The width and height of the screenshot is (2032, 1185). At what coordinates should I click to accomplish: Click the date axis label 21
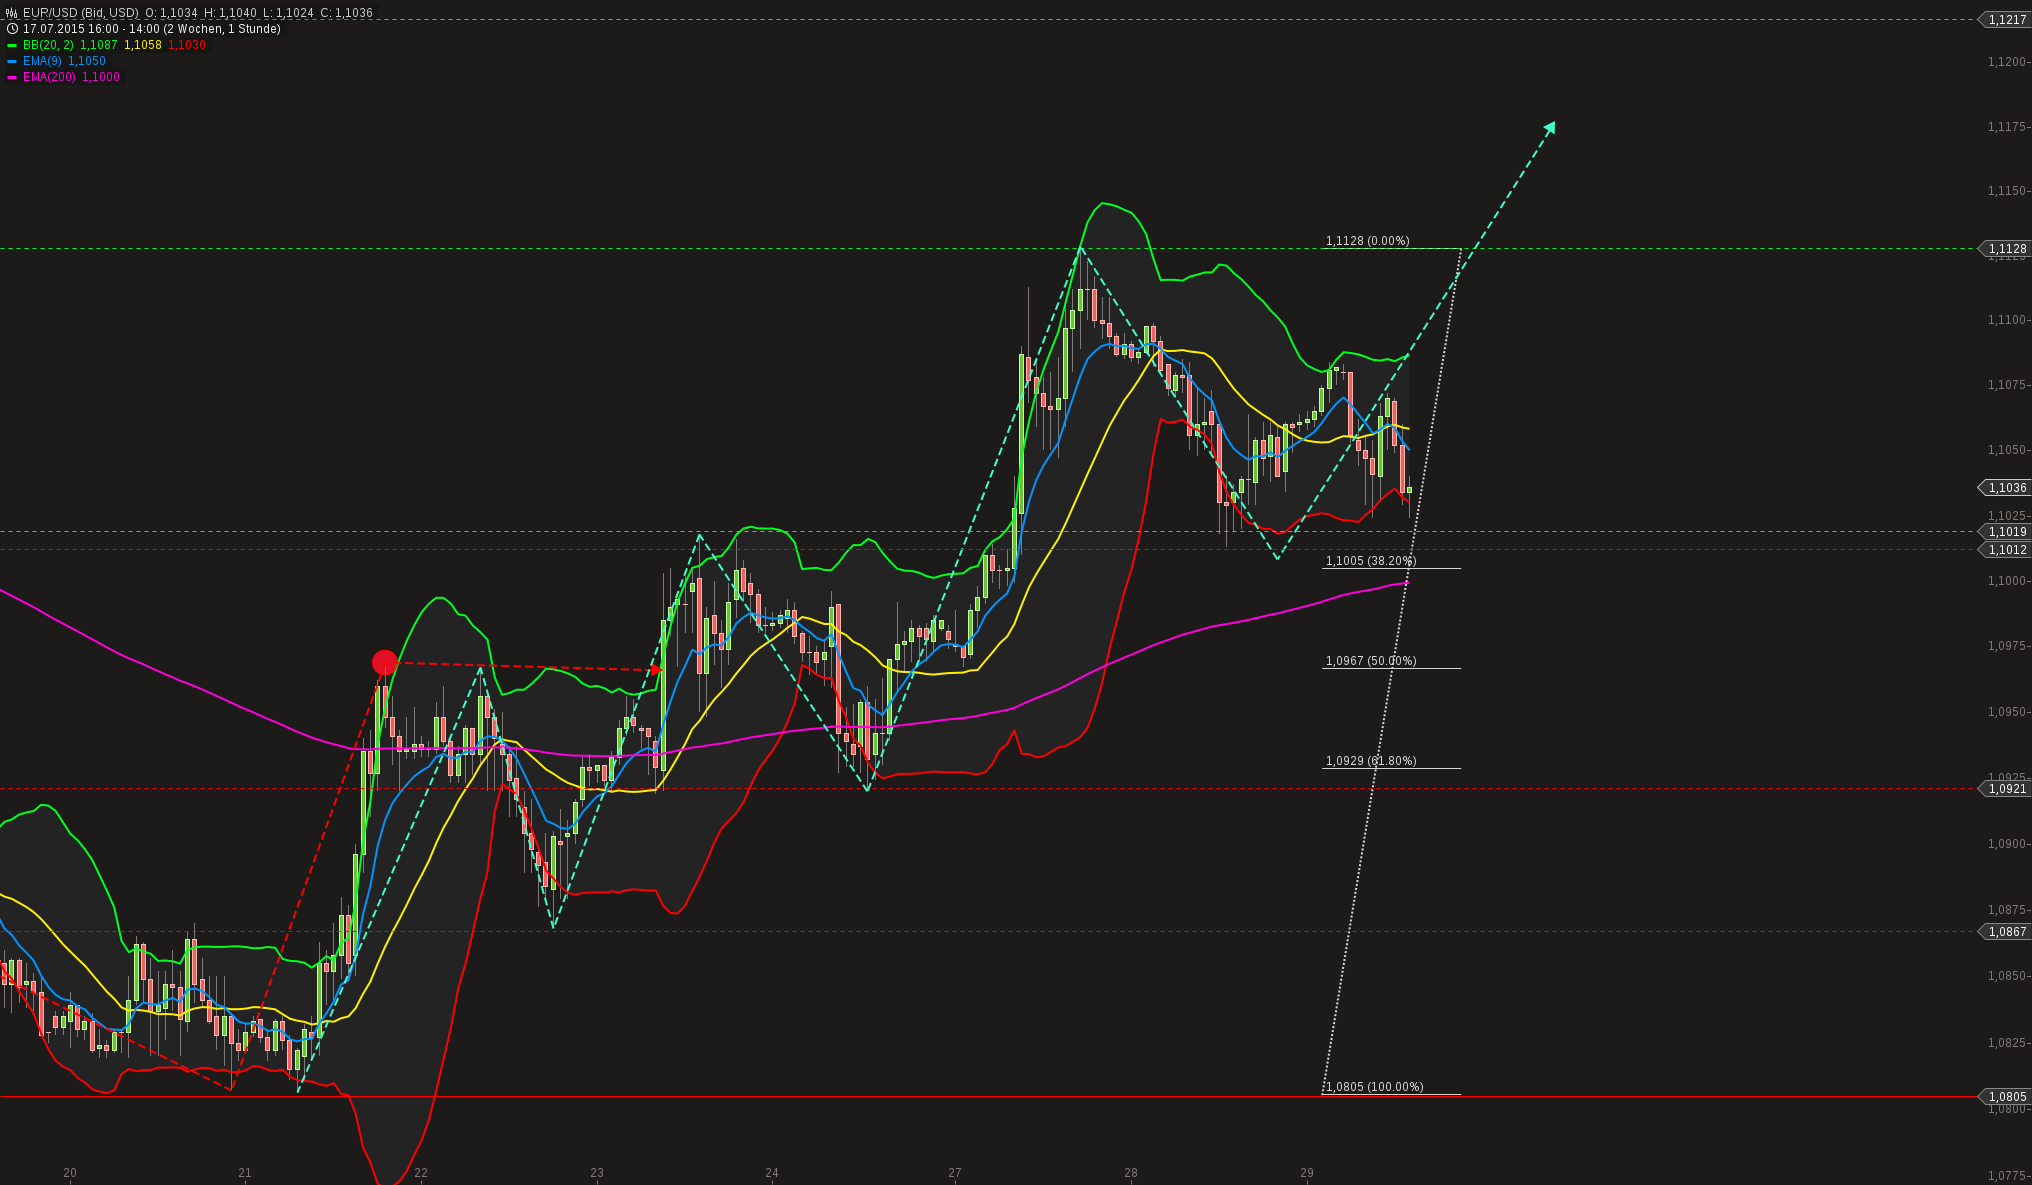245,1173
